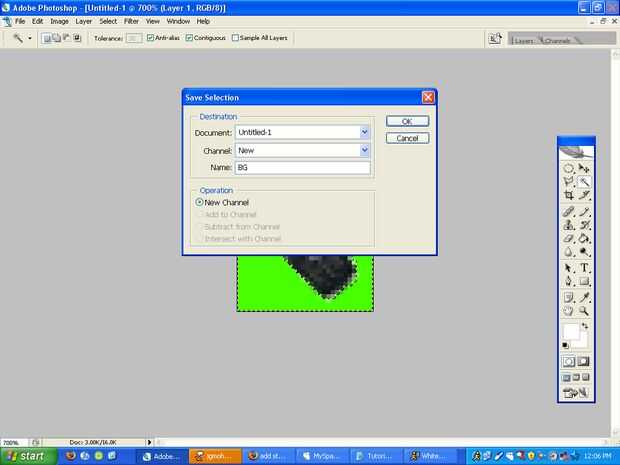Screen dimensions: 620x465
Task: Choose Intersect with Selection mode in options bar
Action: point(77,38)
